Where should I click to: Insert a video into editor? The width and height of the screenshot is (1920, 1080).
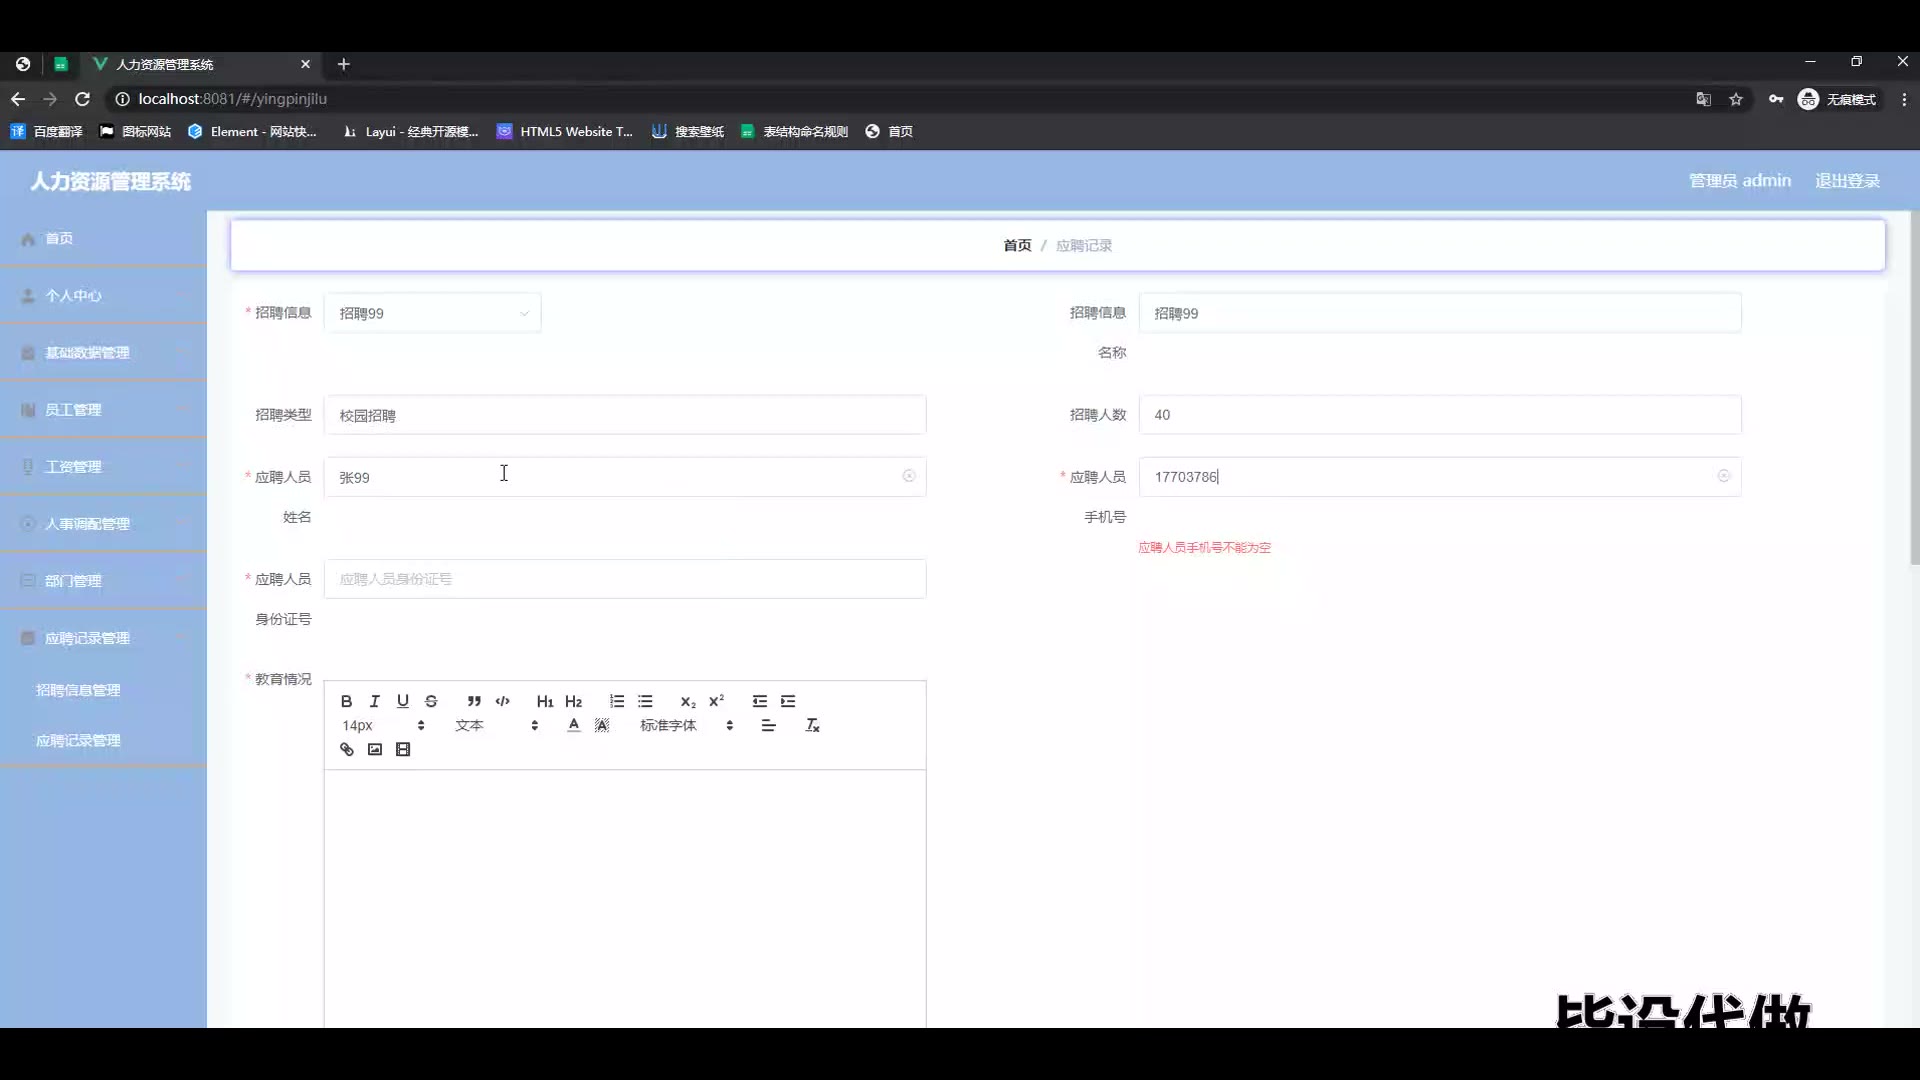click(x=403, y=749)
